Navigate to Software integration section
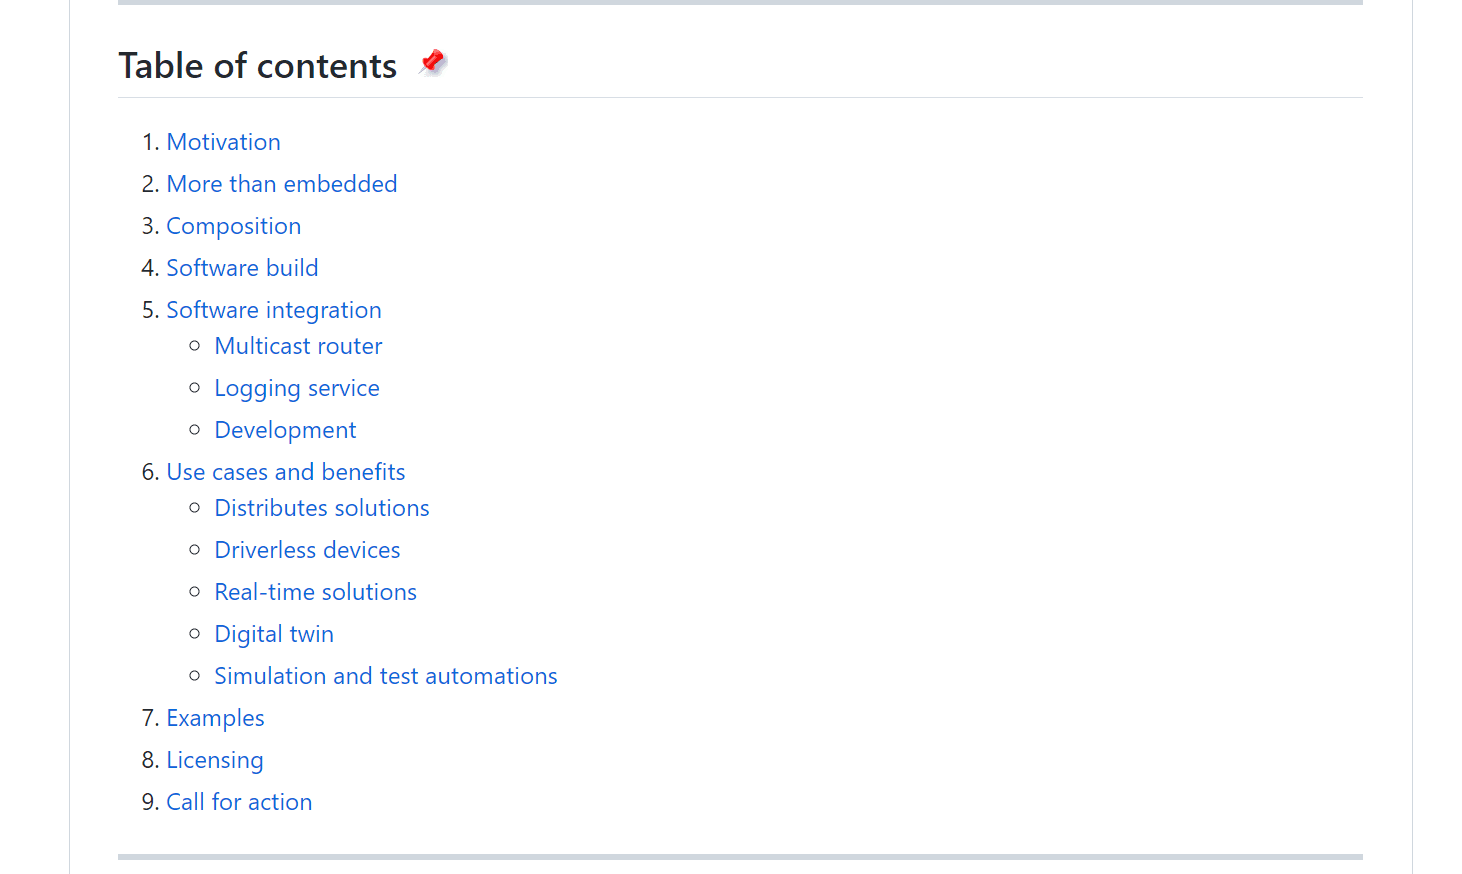 coord(273,310)
